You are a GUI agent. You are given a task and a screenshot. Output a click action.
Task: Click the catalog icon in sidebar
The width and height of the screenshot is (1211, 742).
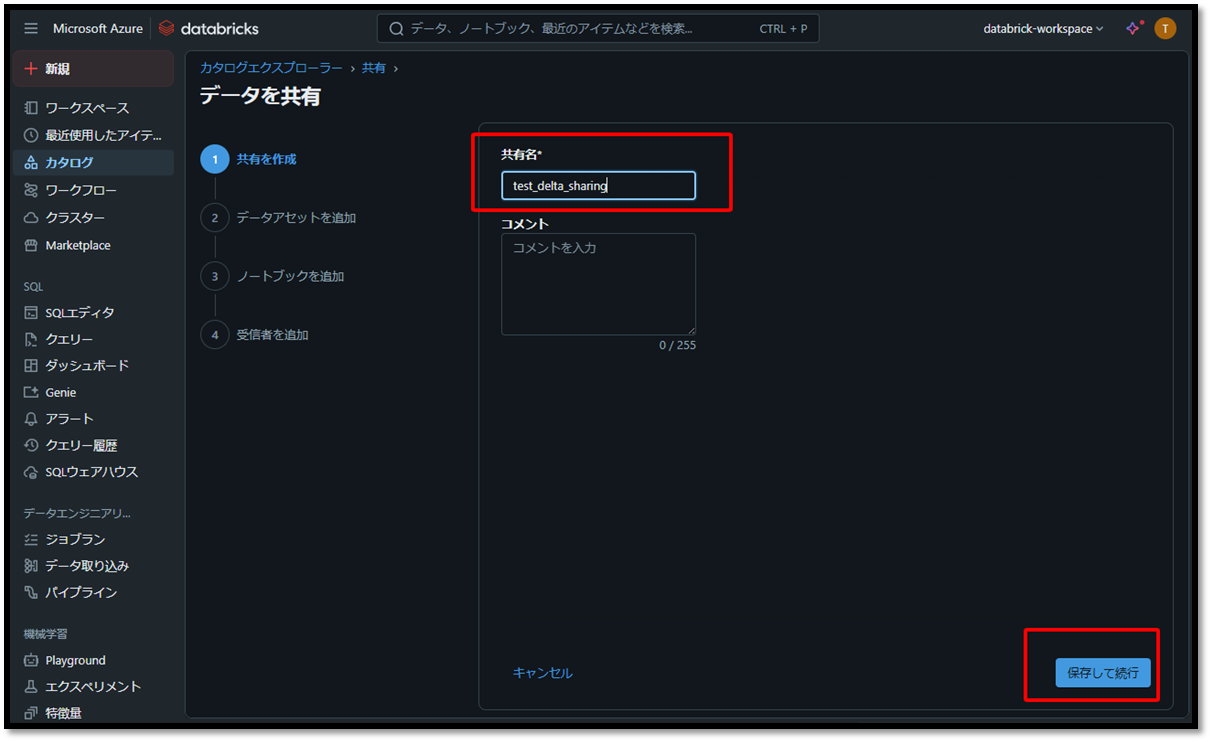[x=31, y=162]
